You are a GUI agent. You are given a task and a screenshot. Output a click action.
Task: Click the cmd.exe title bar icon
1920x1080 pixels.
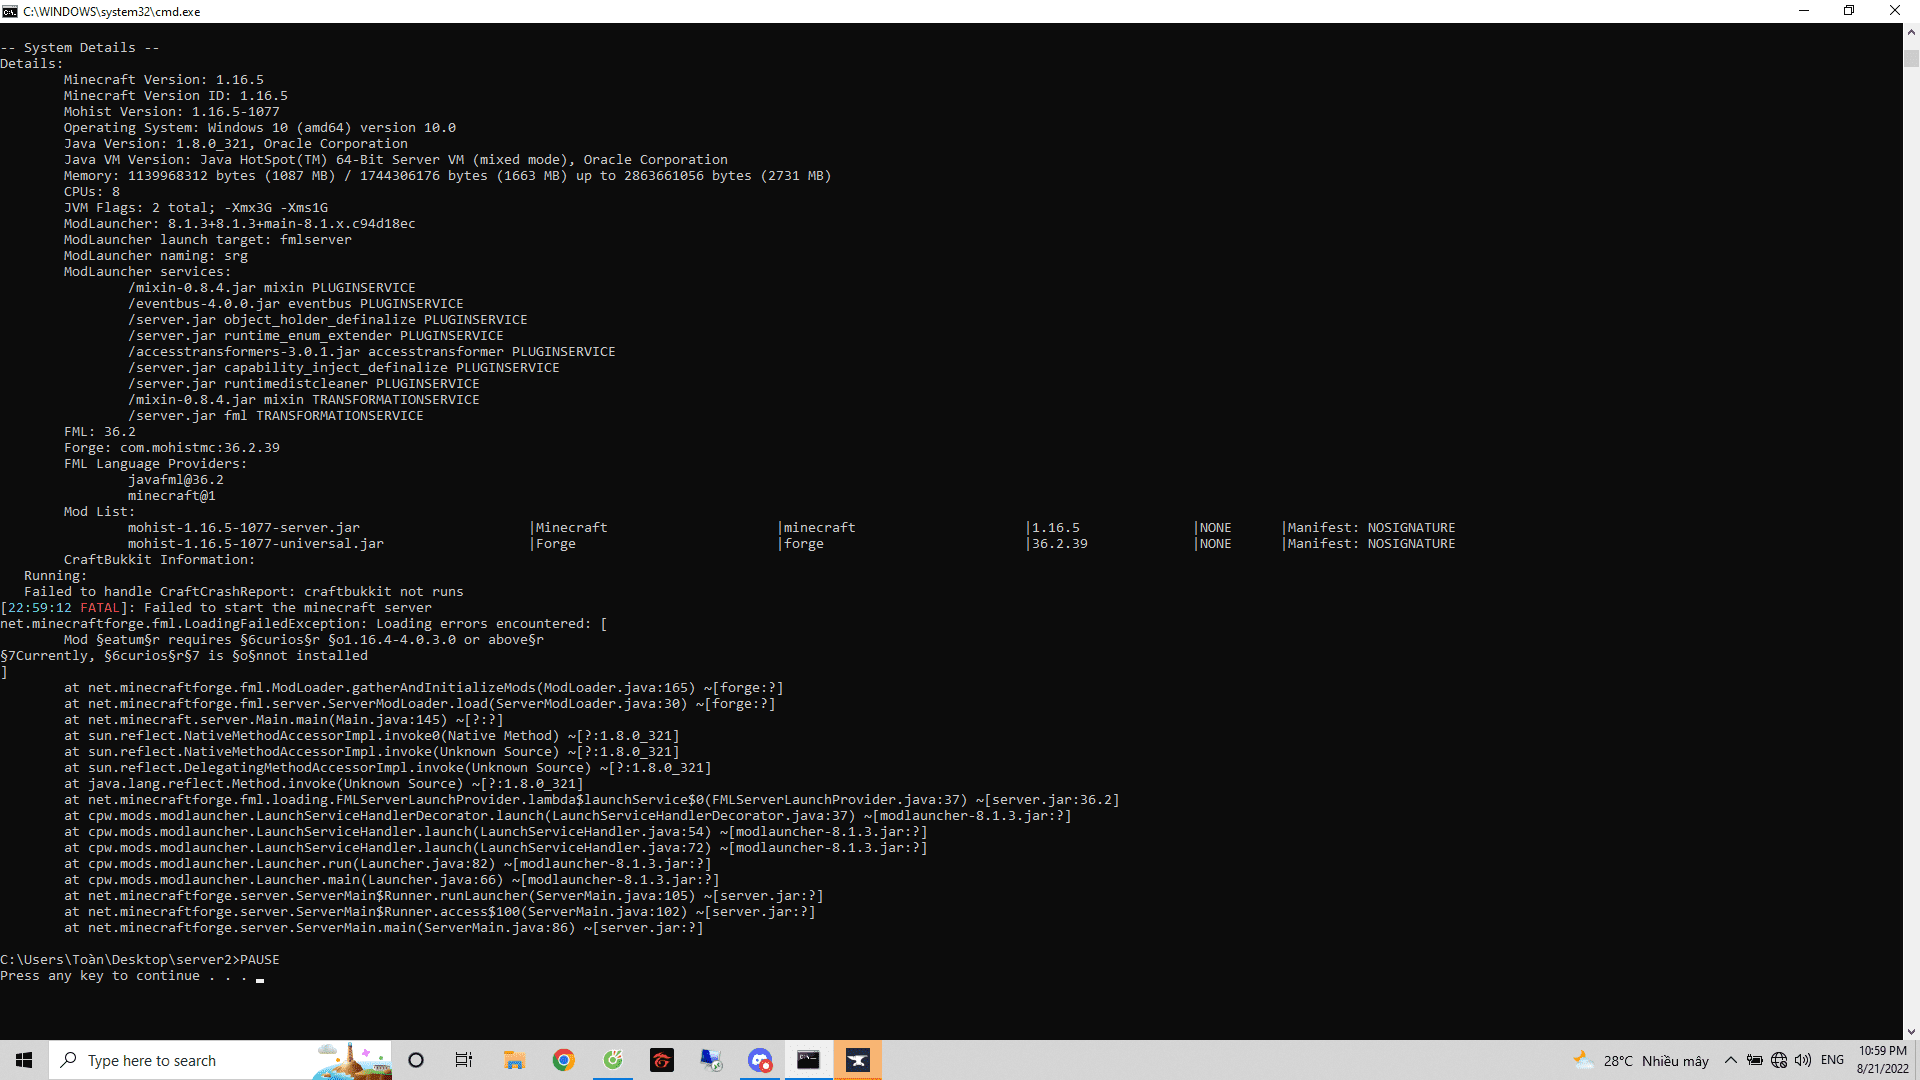tap(10, 11)
